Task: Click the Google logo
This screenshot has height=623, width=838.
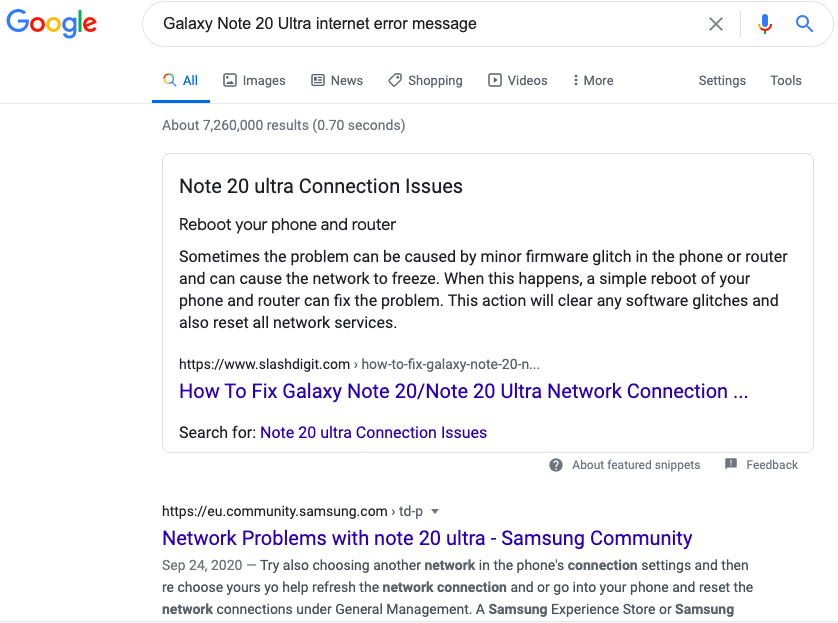Action: pos(52,24)
